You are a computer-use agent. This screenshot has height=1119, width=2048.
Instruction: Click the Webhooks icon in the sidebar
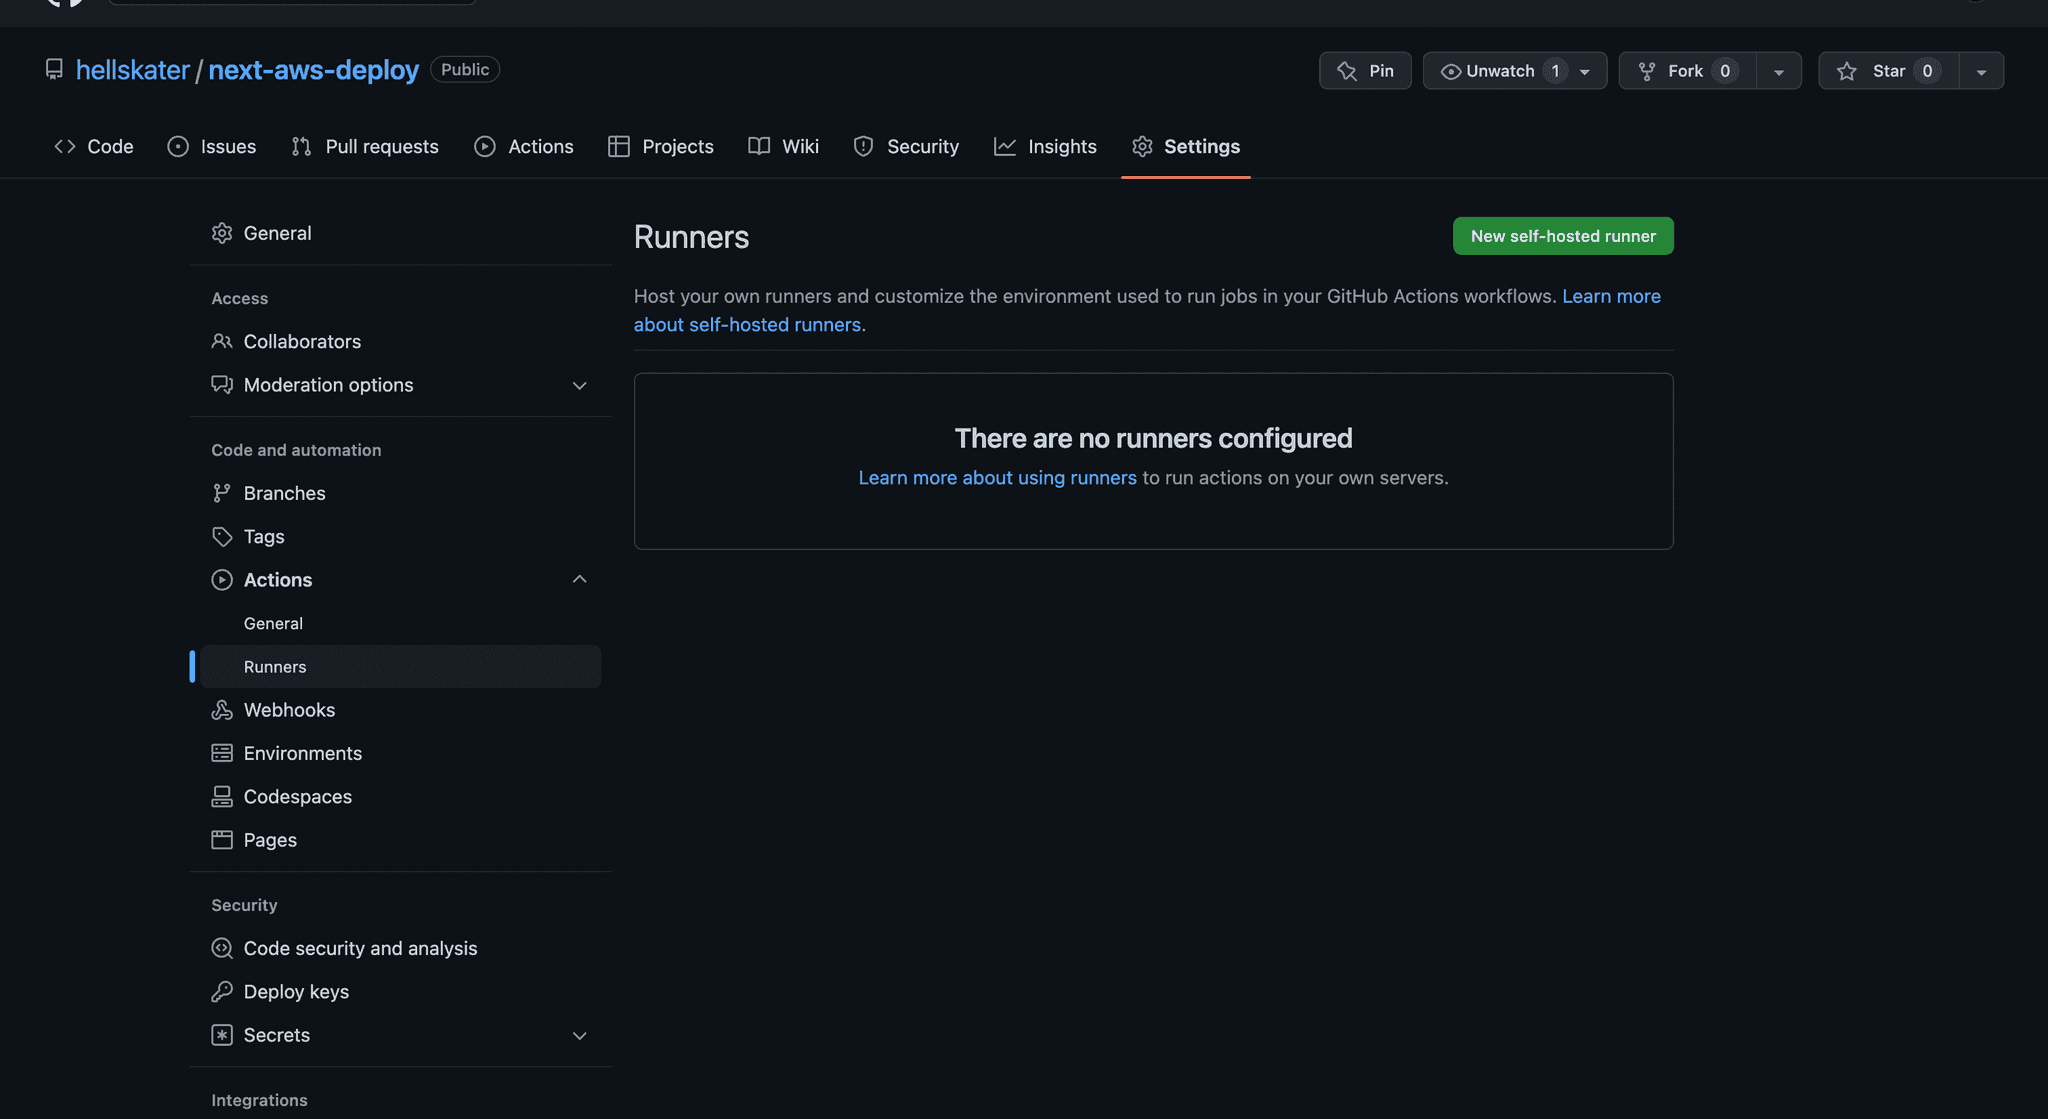tap(221, 710)
